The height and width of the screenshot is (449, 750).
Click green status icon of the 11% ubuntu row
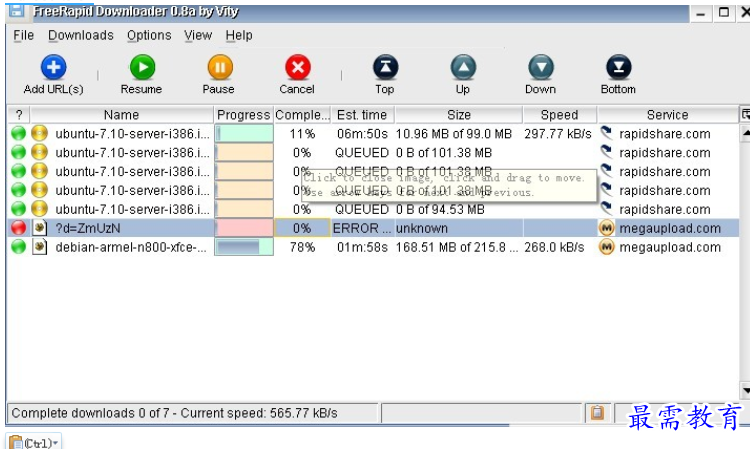point(19,133)
